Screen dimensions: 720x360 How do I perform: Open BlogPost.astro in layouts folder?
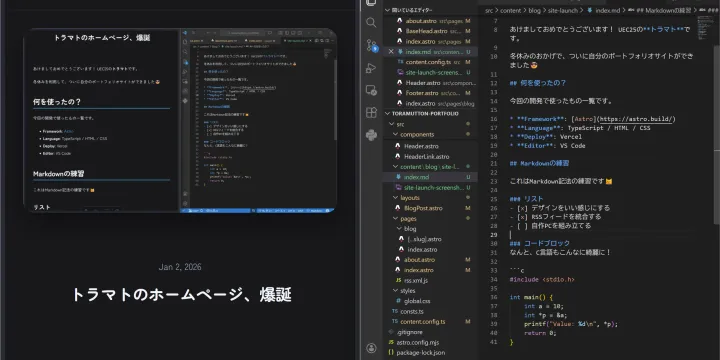pyautogui.click(x=423, y=208)
